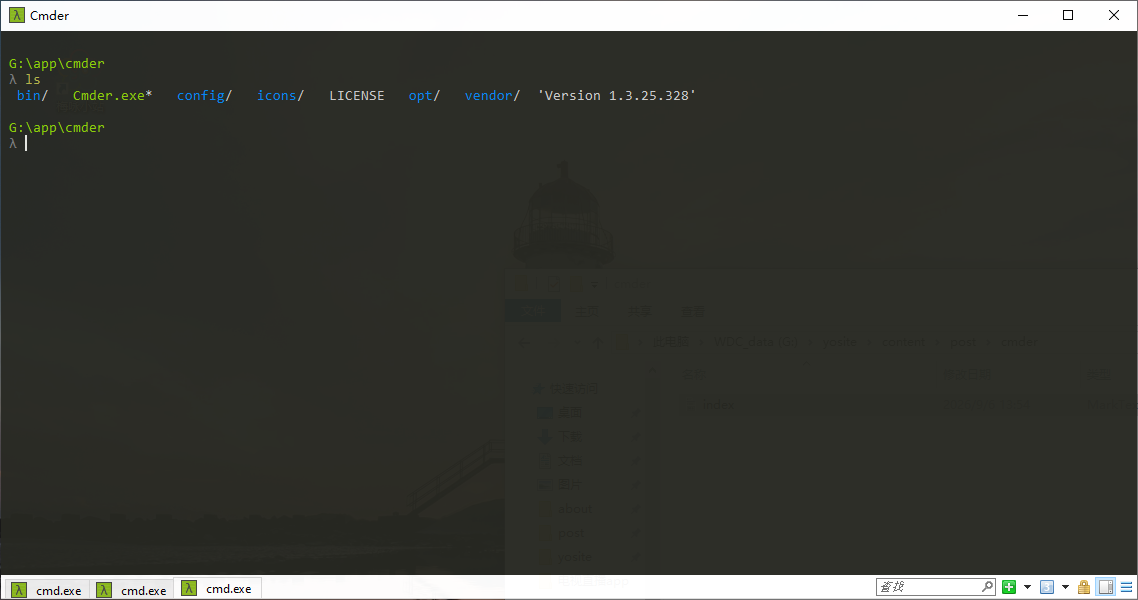Click the 'Cmder' window title text
Image resolution: width=1138 pixels, height=600 pixels.
(49, 15)
